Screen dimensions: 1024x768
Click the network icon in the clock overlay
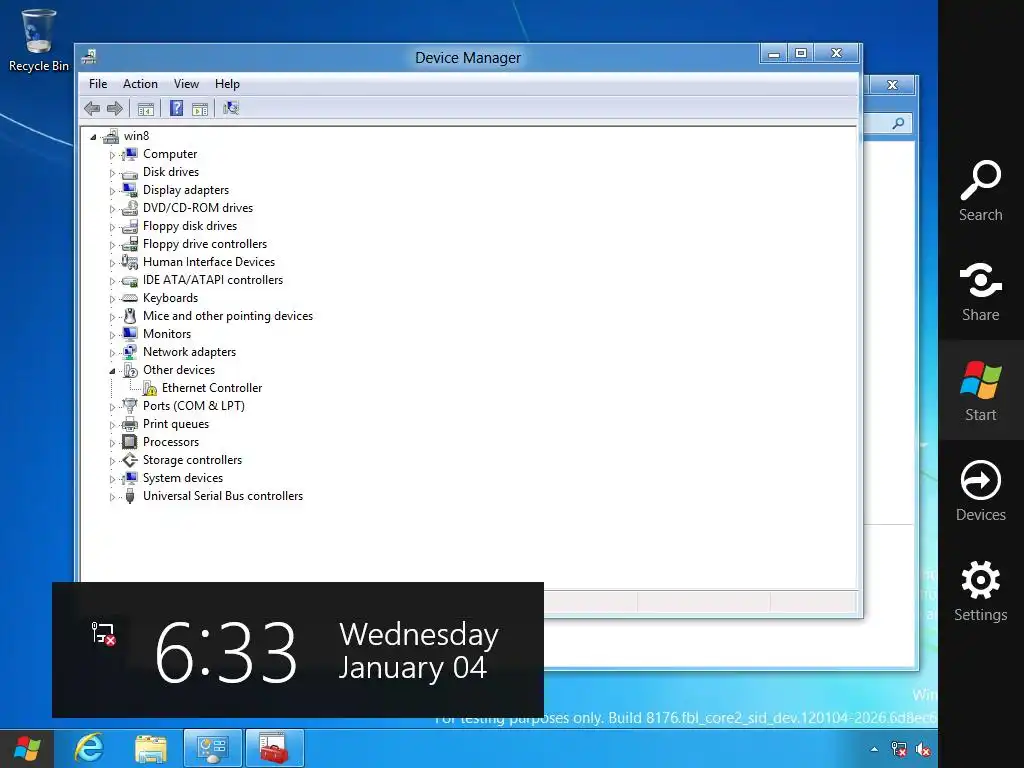point(103,633)
